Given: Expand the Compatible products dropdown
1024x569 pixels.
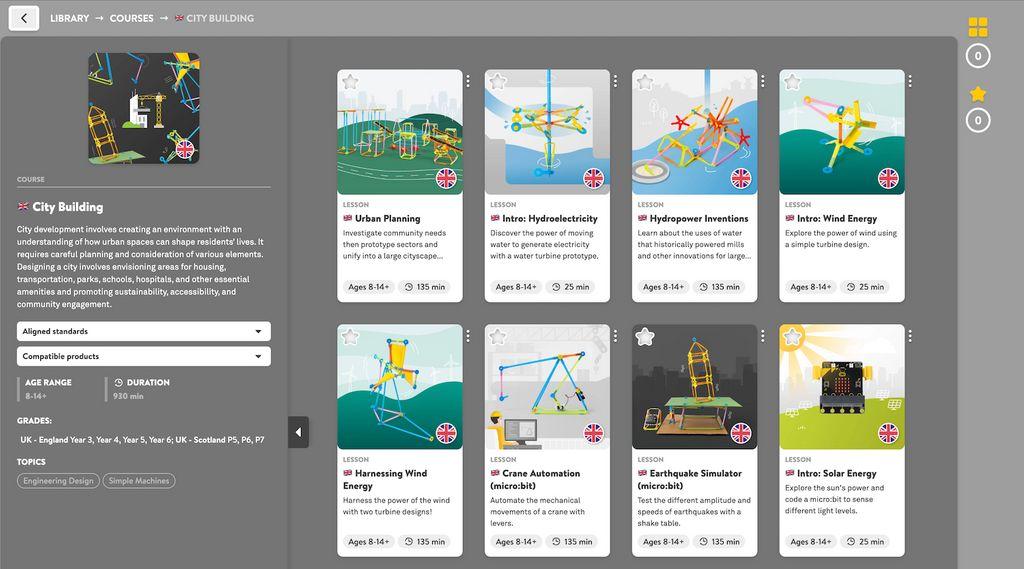Looking at the screenshot, I should tap(144, 356).
